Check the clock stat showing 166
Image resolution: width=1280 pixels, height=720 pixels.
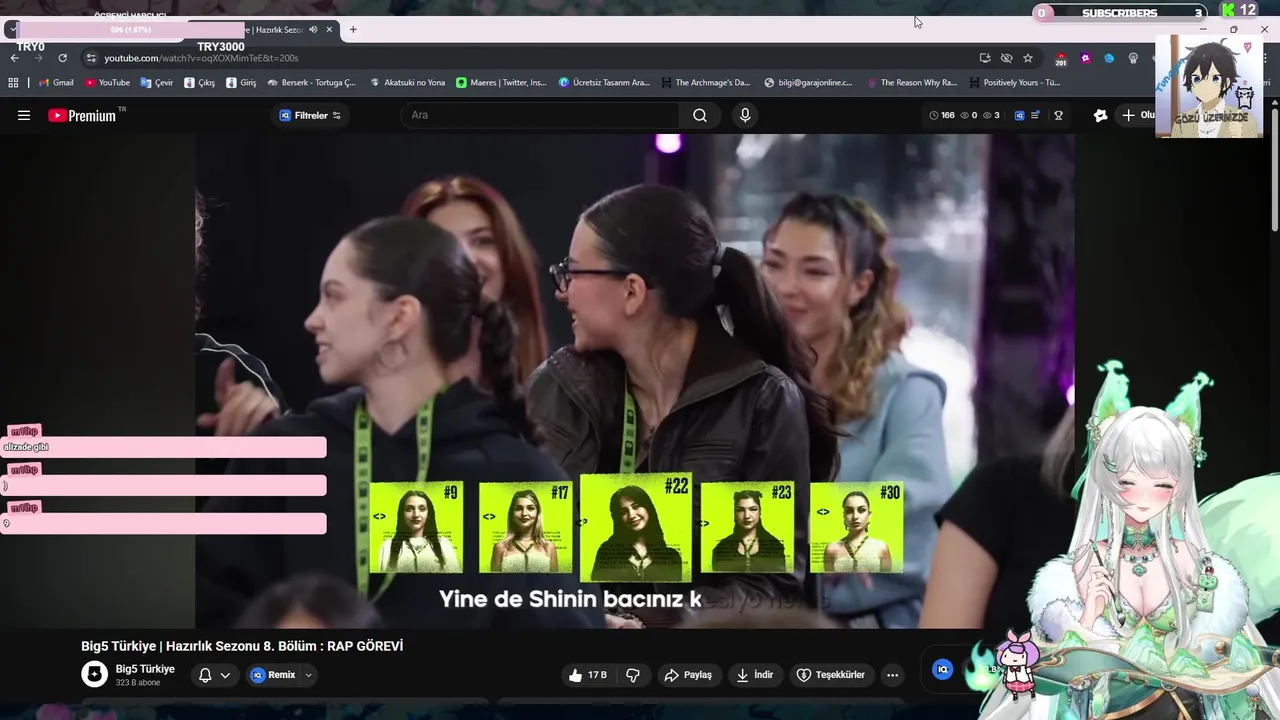[x=942, y=115]
